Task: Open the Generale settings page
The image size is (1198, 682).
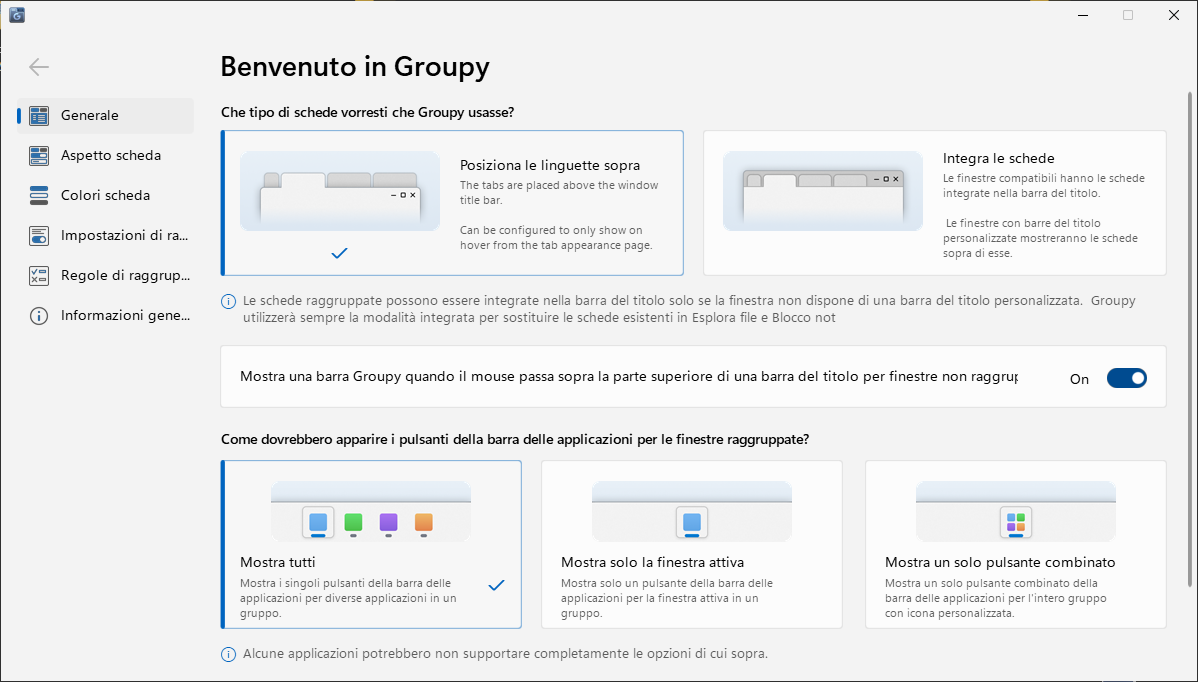Action: [105, 115]
